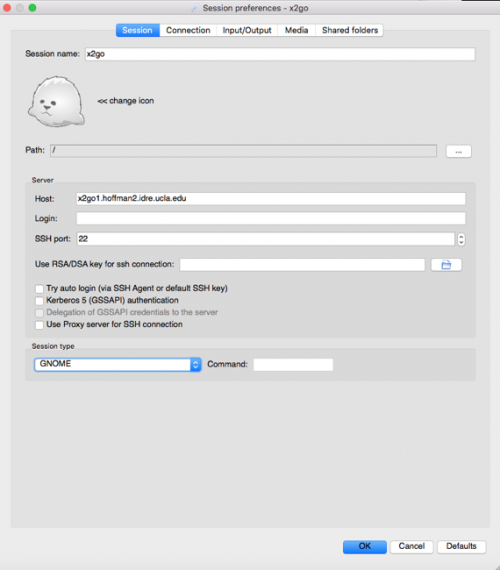The height and width of the screenshot is (570, 500).
Task: Enable Use Proxy server for SSH connection
Action: tap(39, 325)
